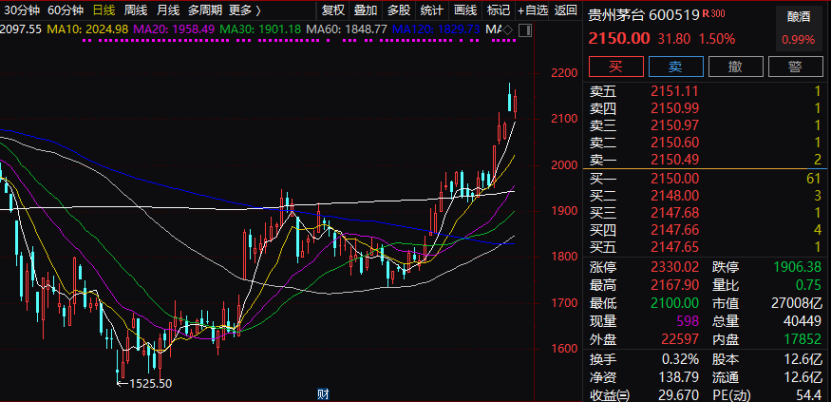Screen dimensions: 831x402
Task: Open the 复权 adjustment menu
Action: 333,10
